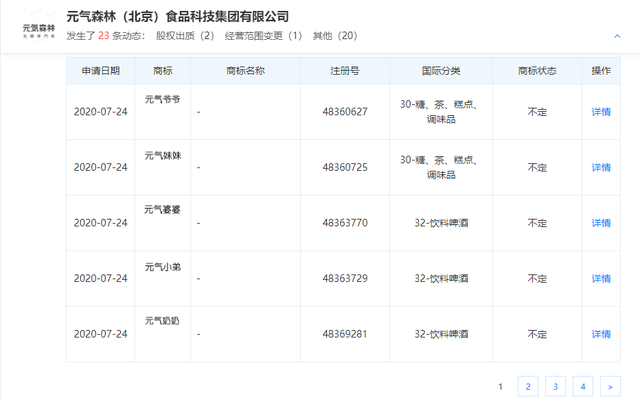The image size is (640, 402).
Task: Click column header 操作
Action: tap(601, 71)
